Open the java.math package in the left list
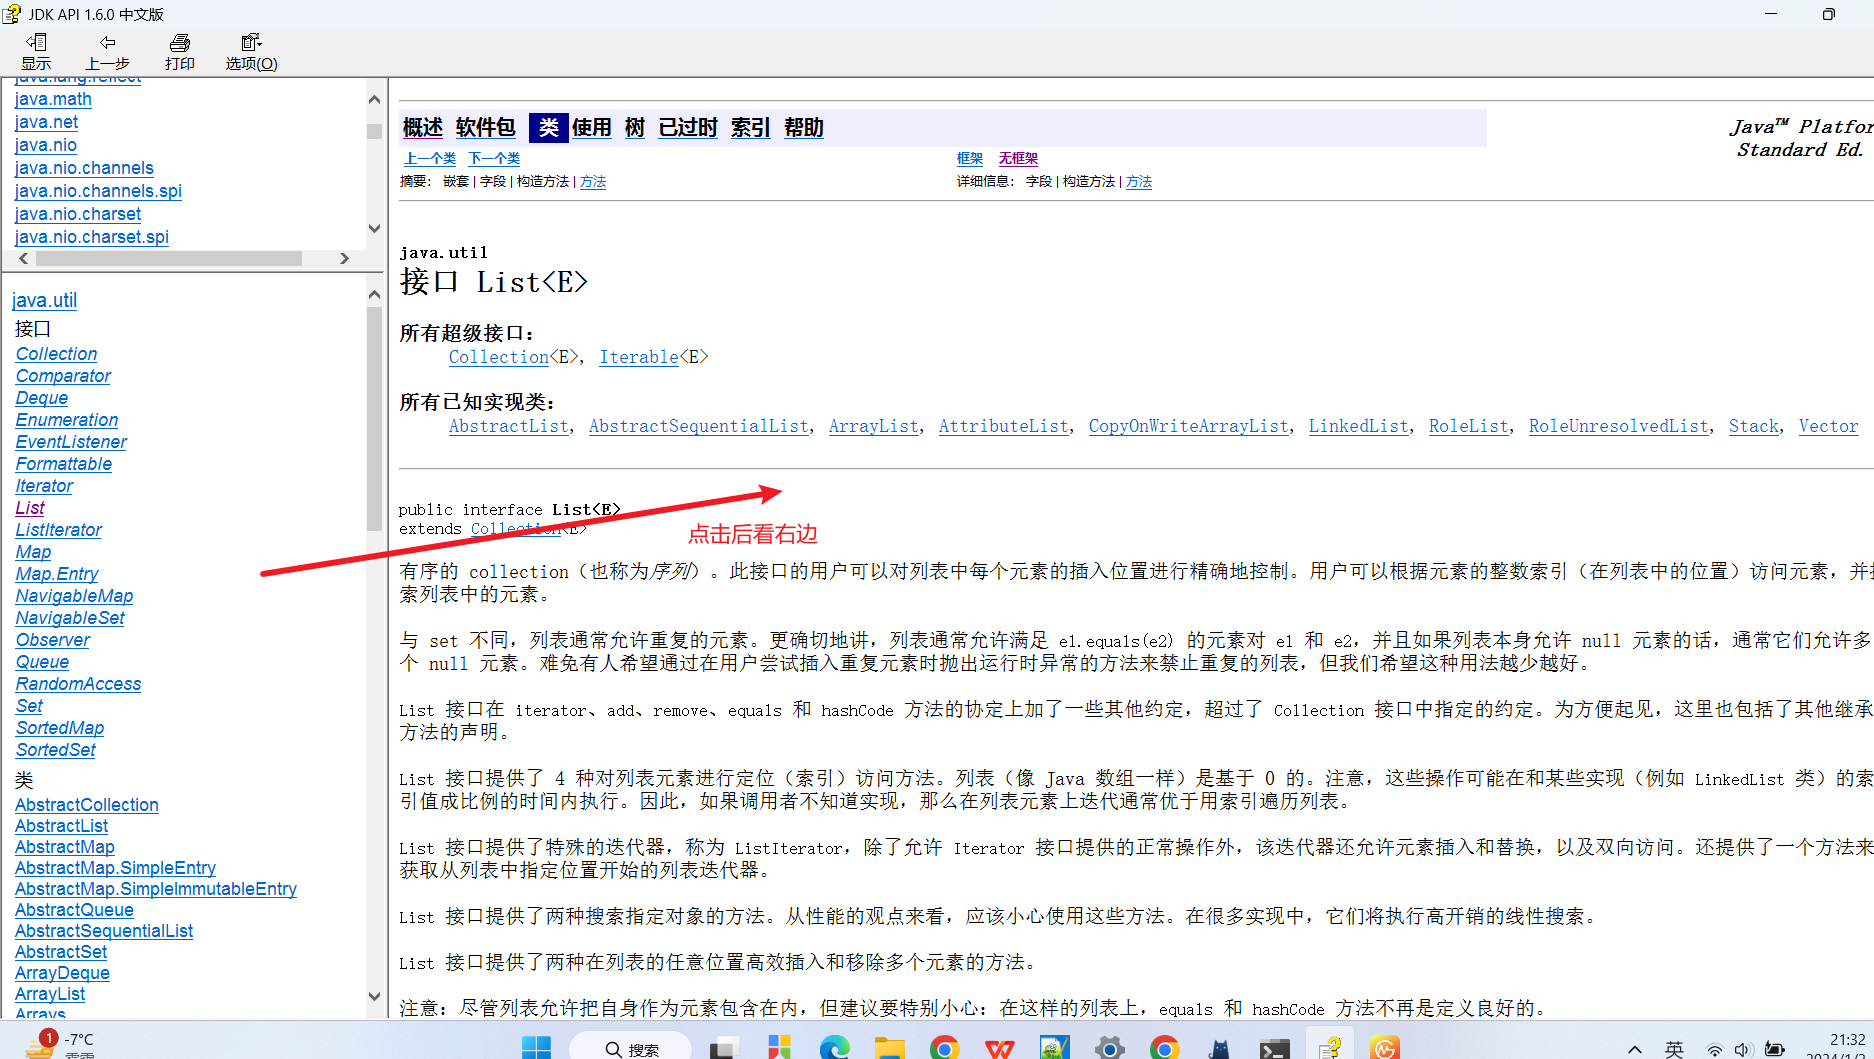This screenshot has width=1874, height=1059. 53,99
